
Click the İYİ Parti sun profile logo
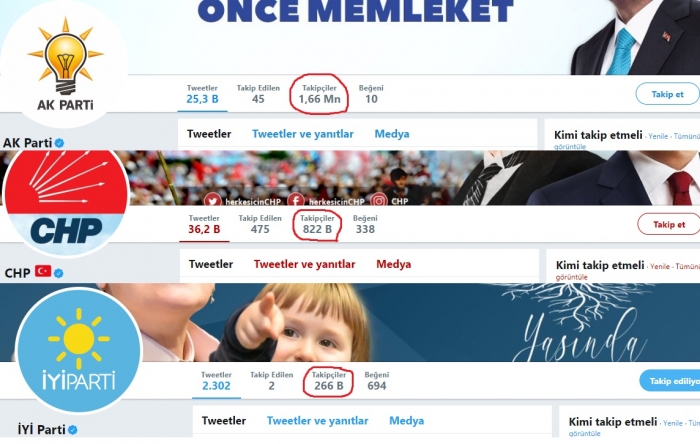coord(79,350)
